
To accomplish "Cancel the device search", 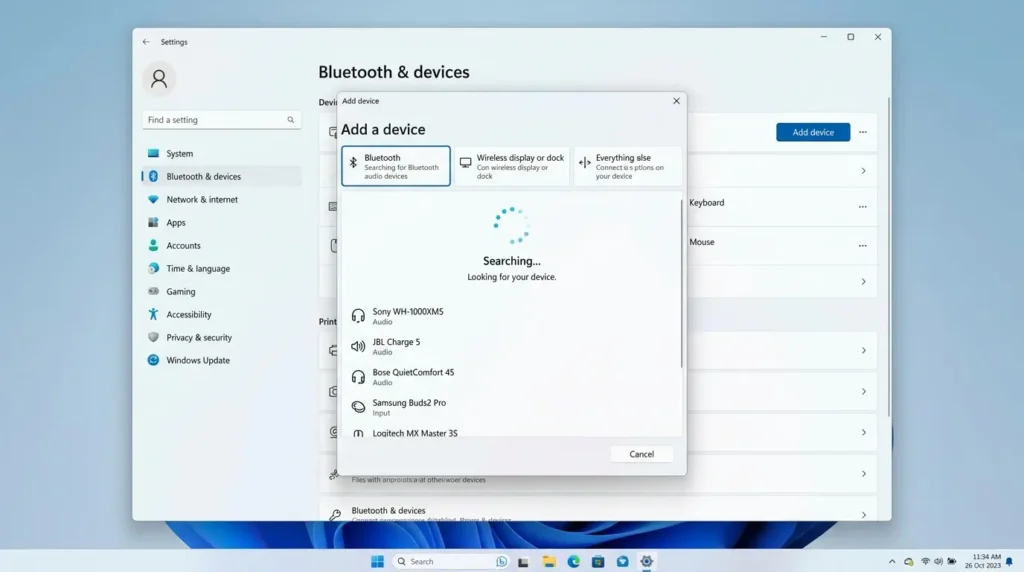I will tap(641, 454).
